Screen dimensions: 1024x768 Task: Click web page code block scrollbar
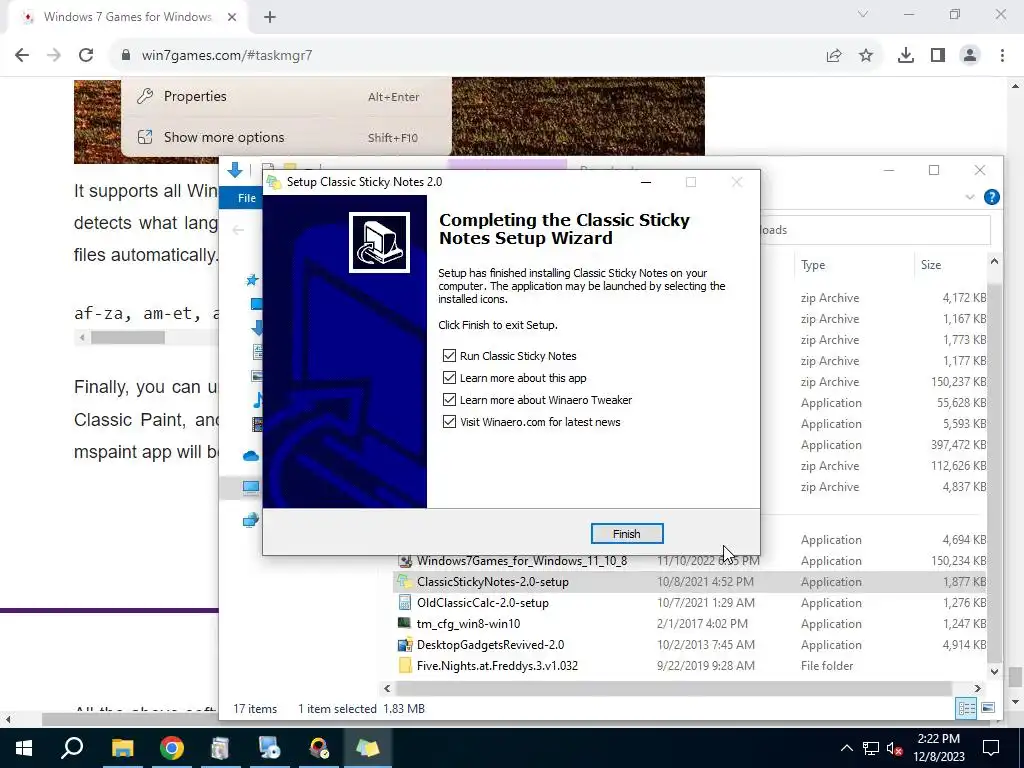127,338
